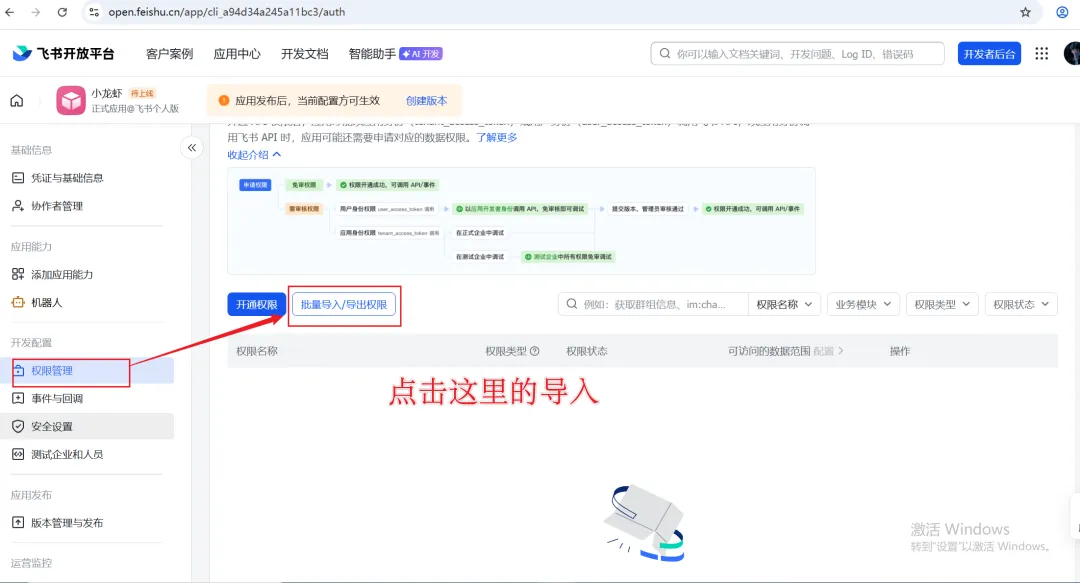
Task: Select 事件与回调 in sidebar
Action: [56, 398]
